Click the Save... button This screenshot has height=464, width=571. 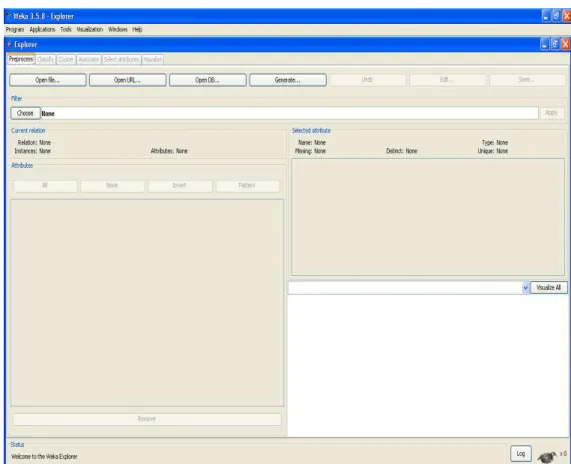coord(527,80)
